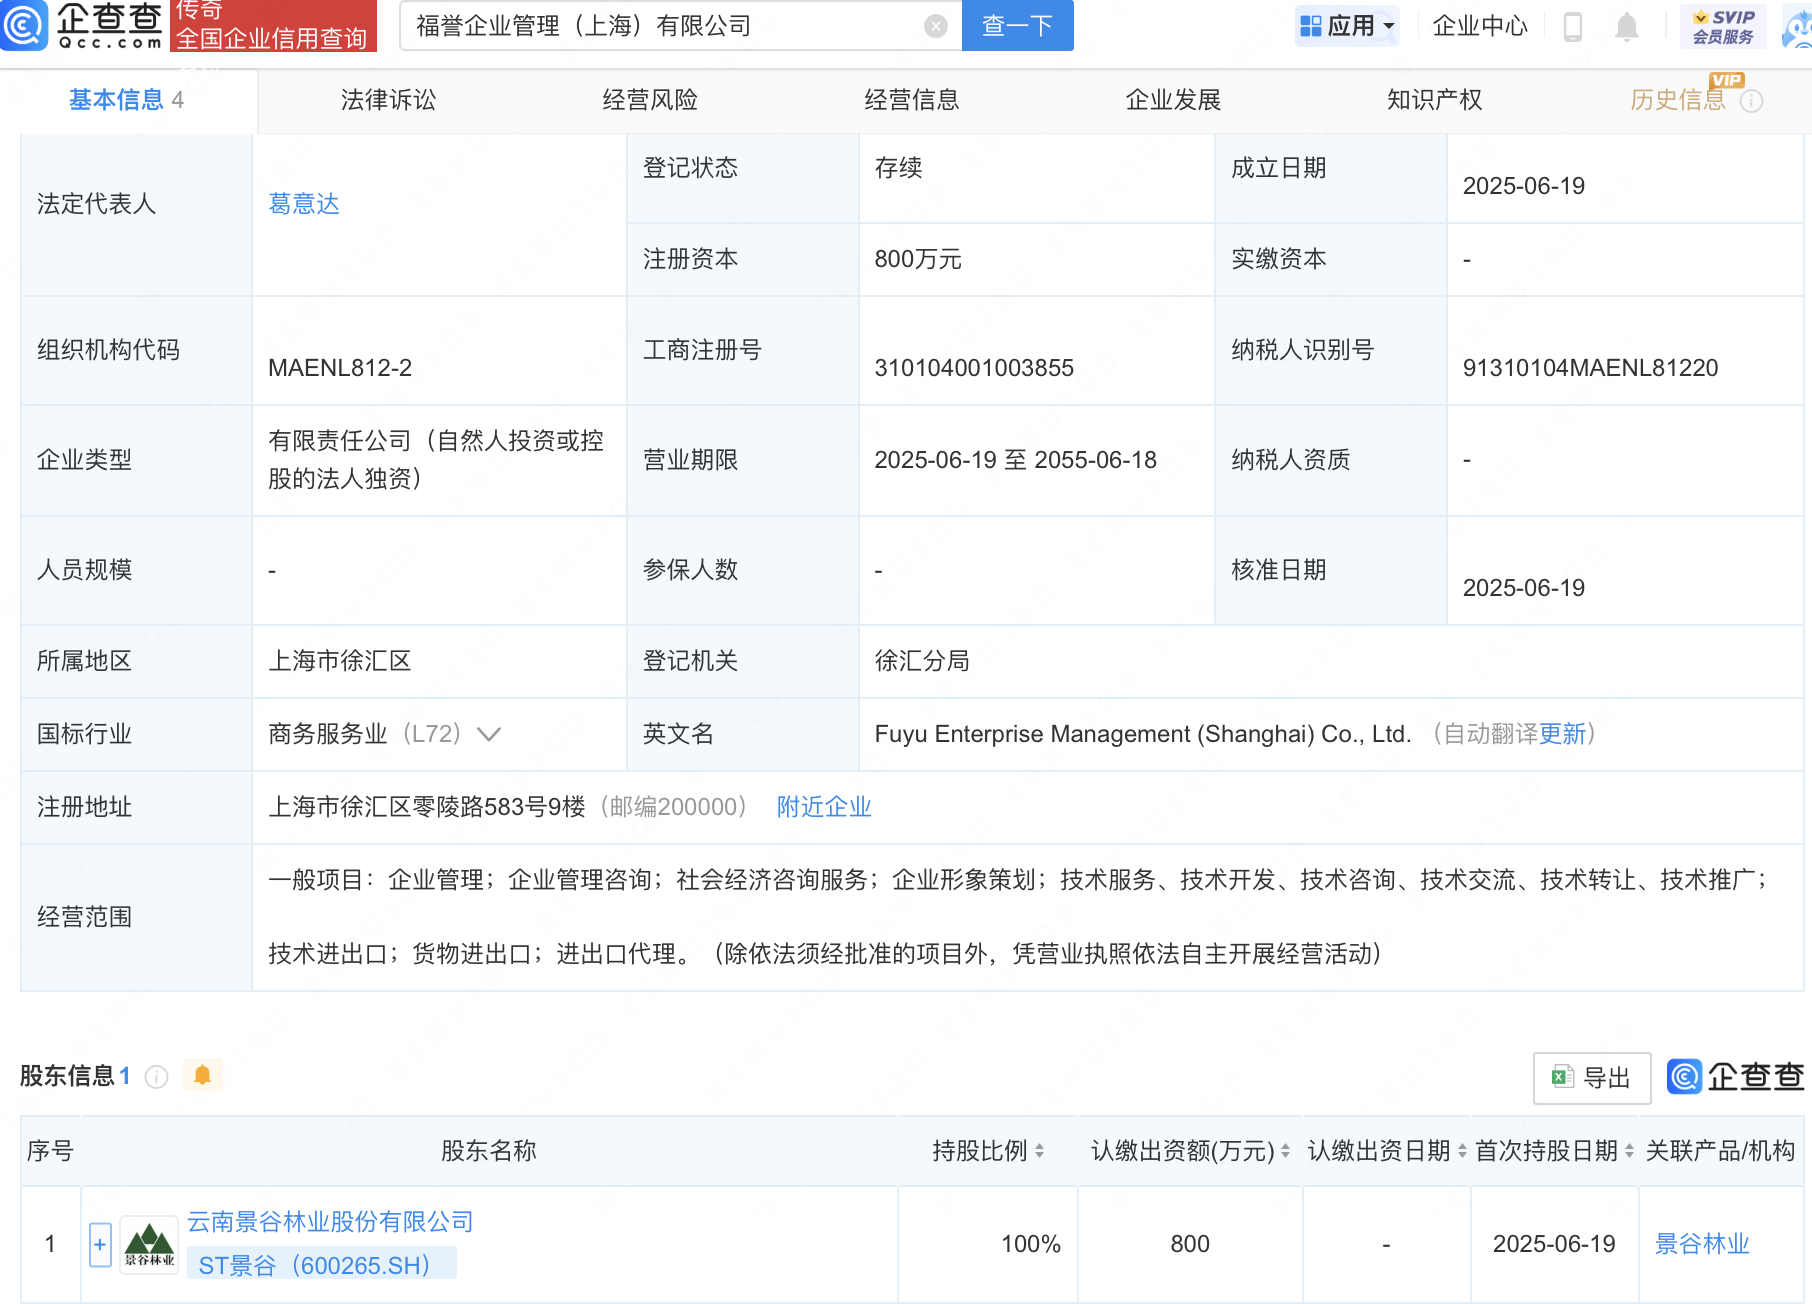
Task: Open legal representative 葛意达 profile
Action: click(304, 204)
